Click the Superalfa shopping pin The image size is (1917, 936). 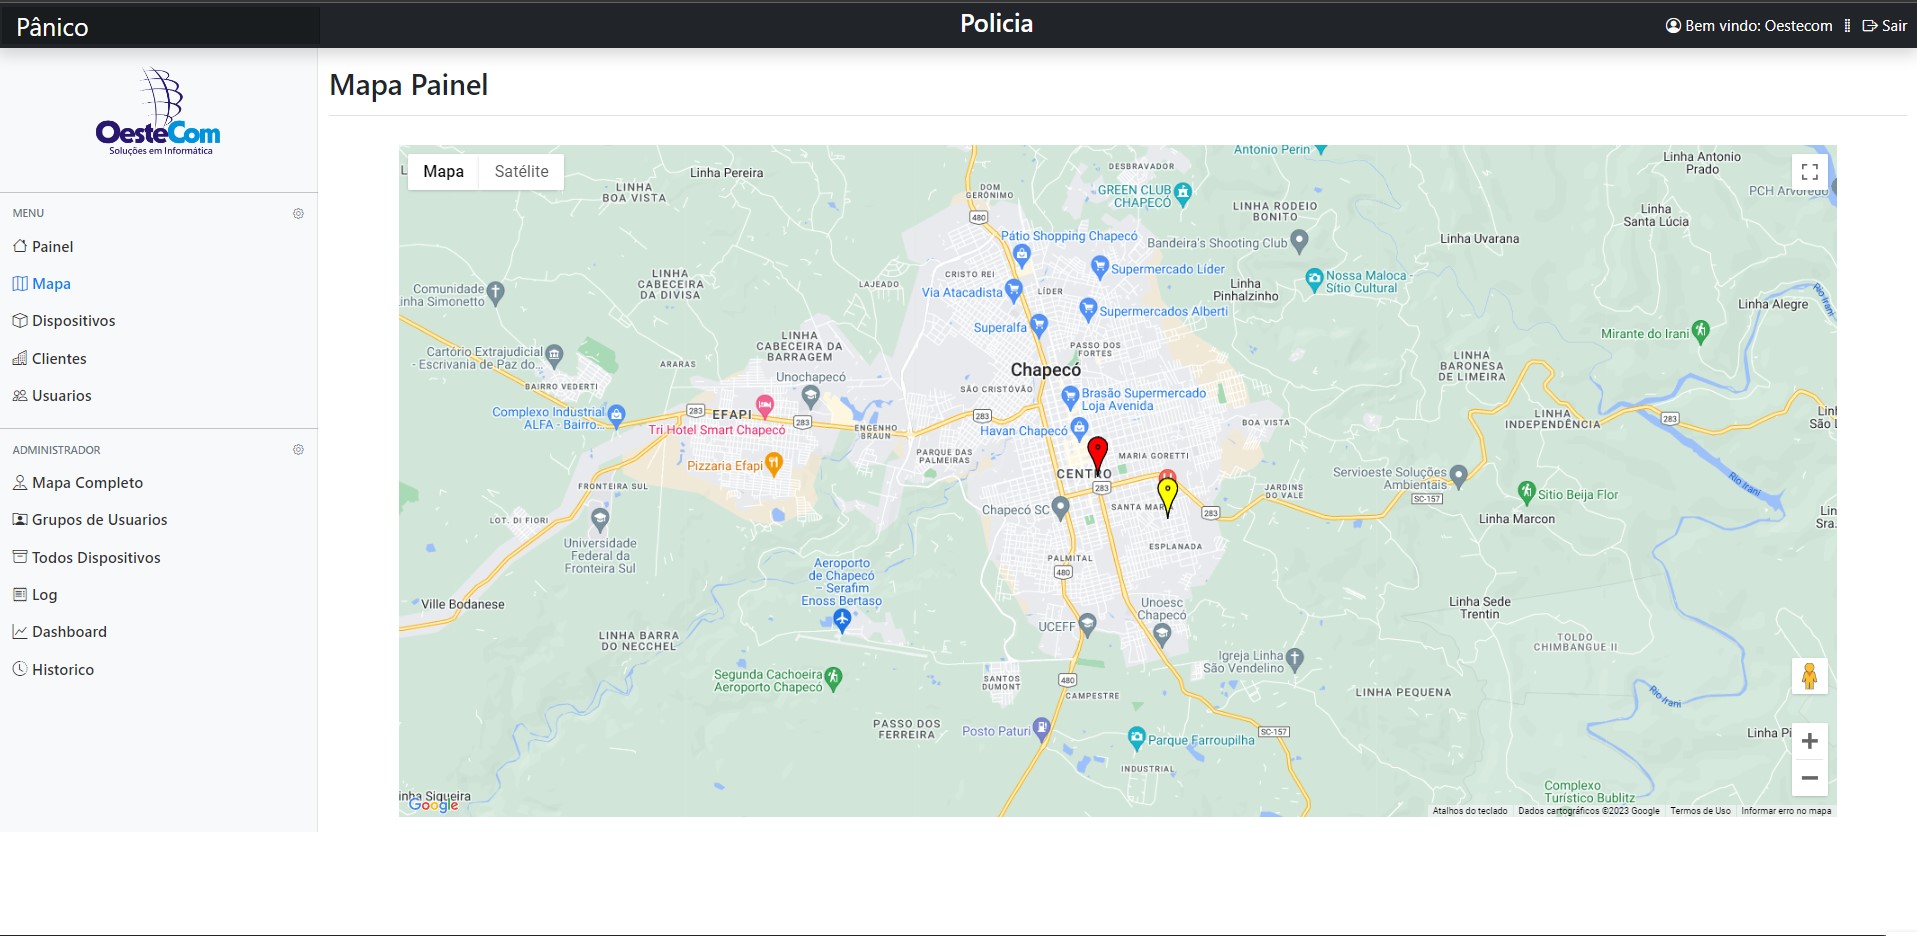[1038, 325]
